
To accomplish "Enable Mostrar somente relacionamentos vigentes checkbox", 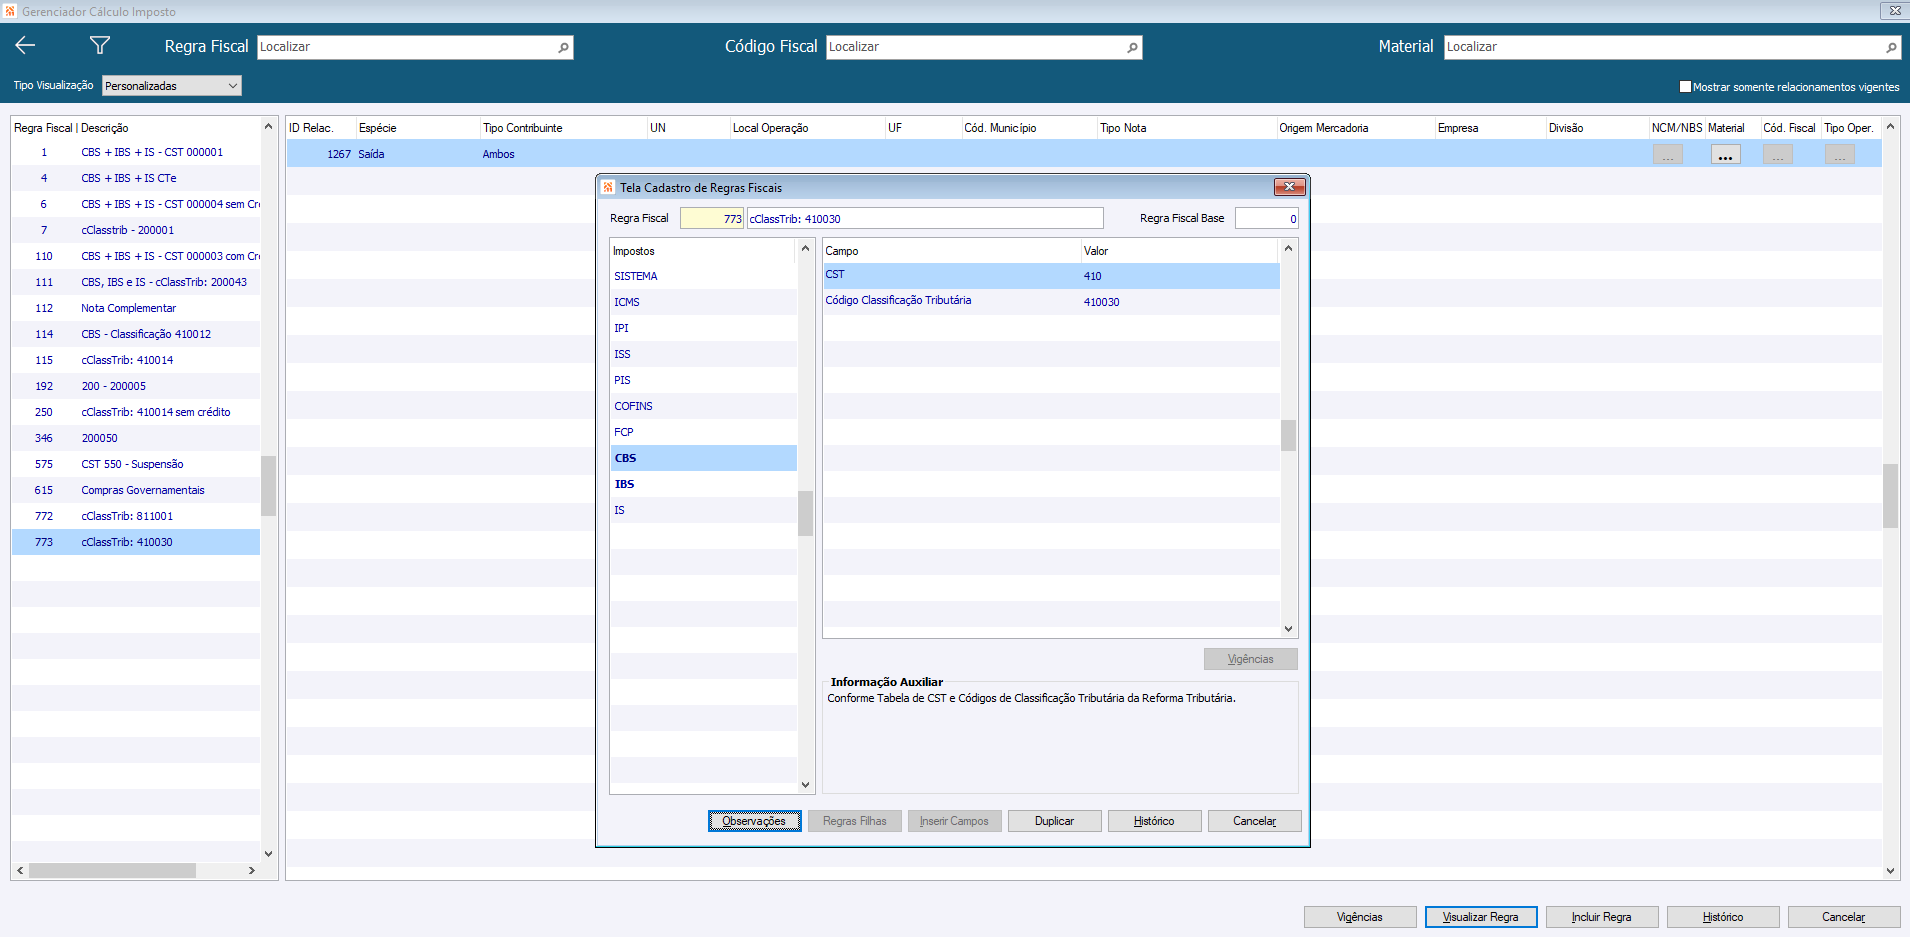I will [1685, 87].
